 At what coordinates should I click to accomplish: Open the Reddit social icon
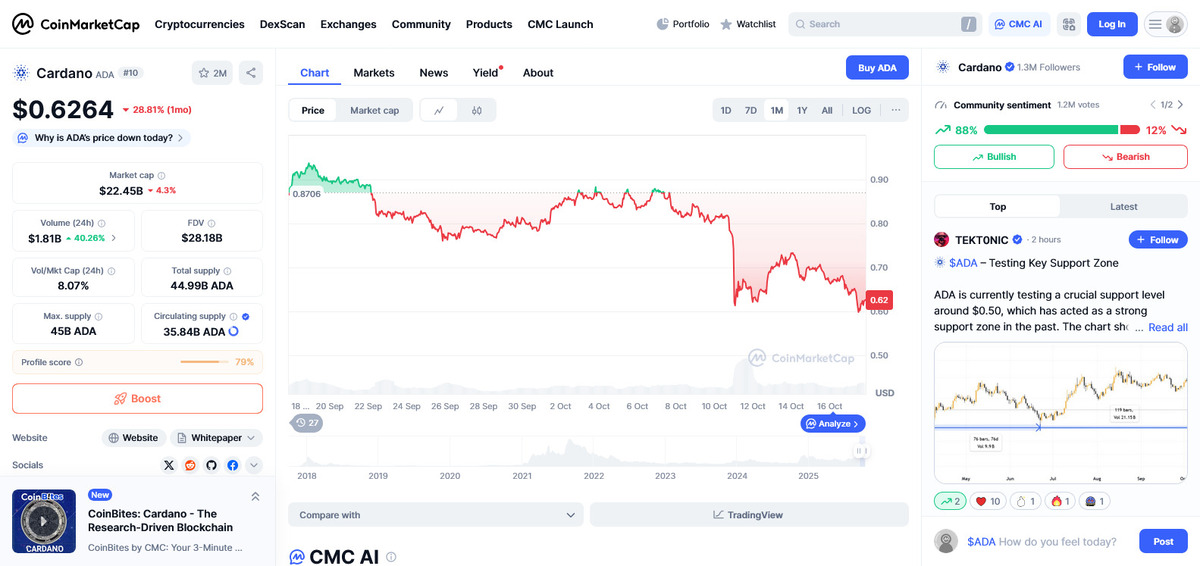click(x=190, y=465)
